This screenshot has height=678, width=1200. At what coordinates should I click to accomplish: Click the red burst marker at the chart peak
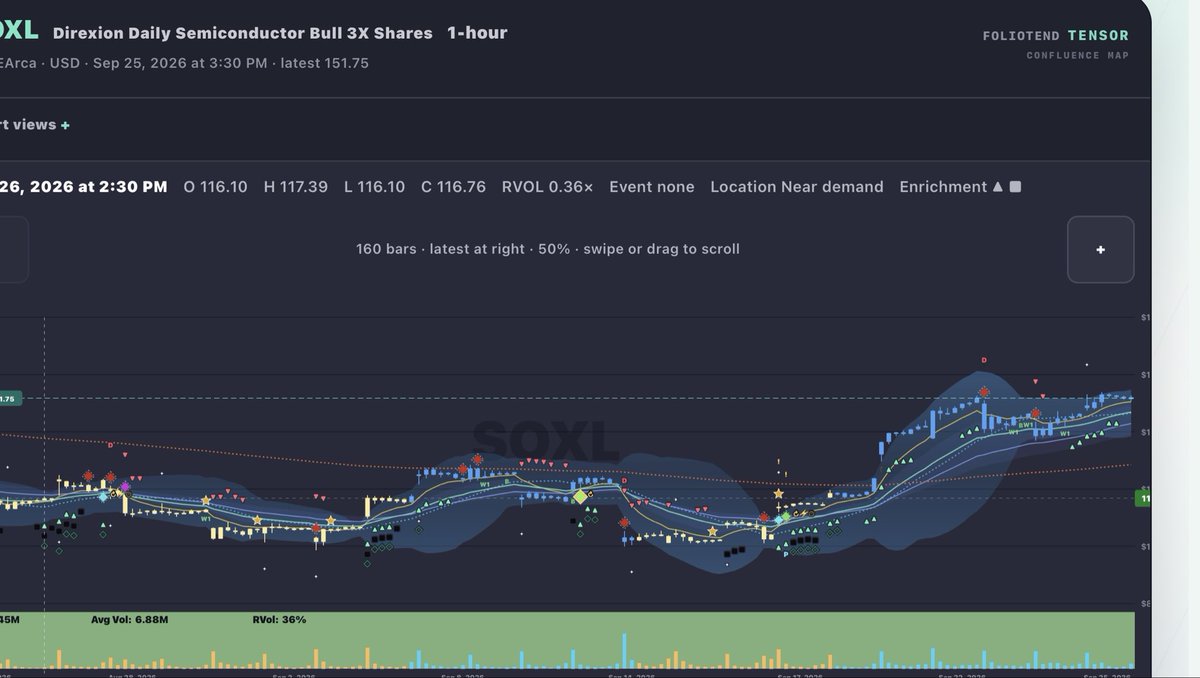pos(984,392)
